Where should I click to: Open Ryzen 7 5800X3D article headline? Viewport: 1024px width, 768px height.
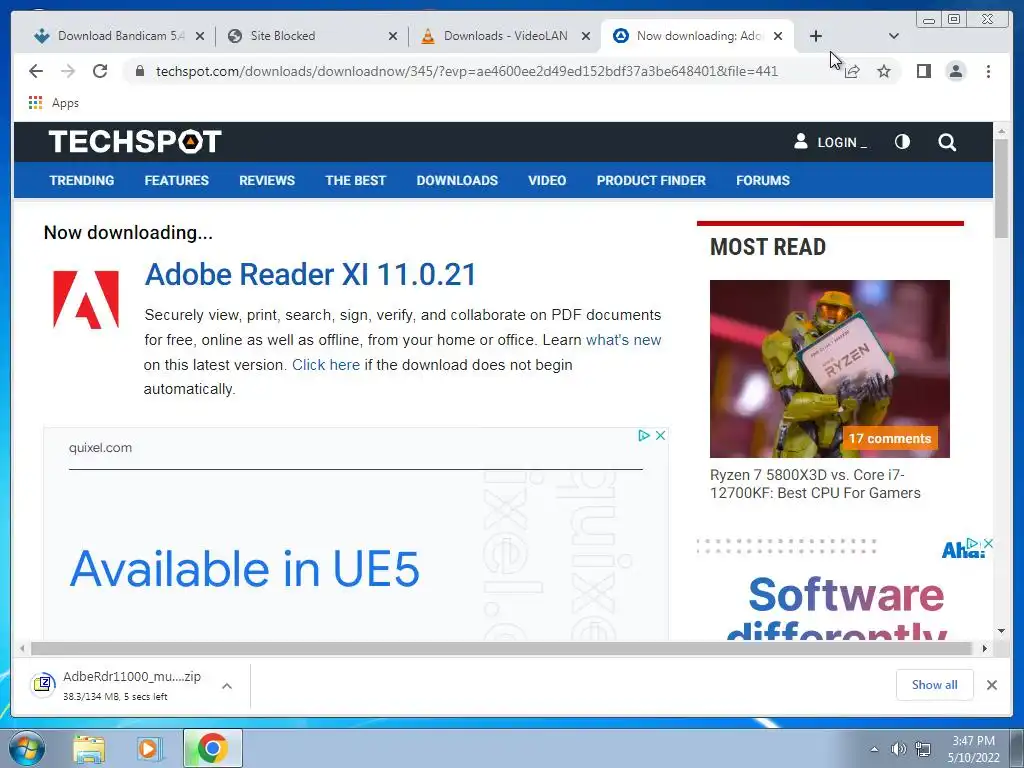[x=815, y=484]
